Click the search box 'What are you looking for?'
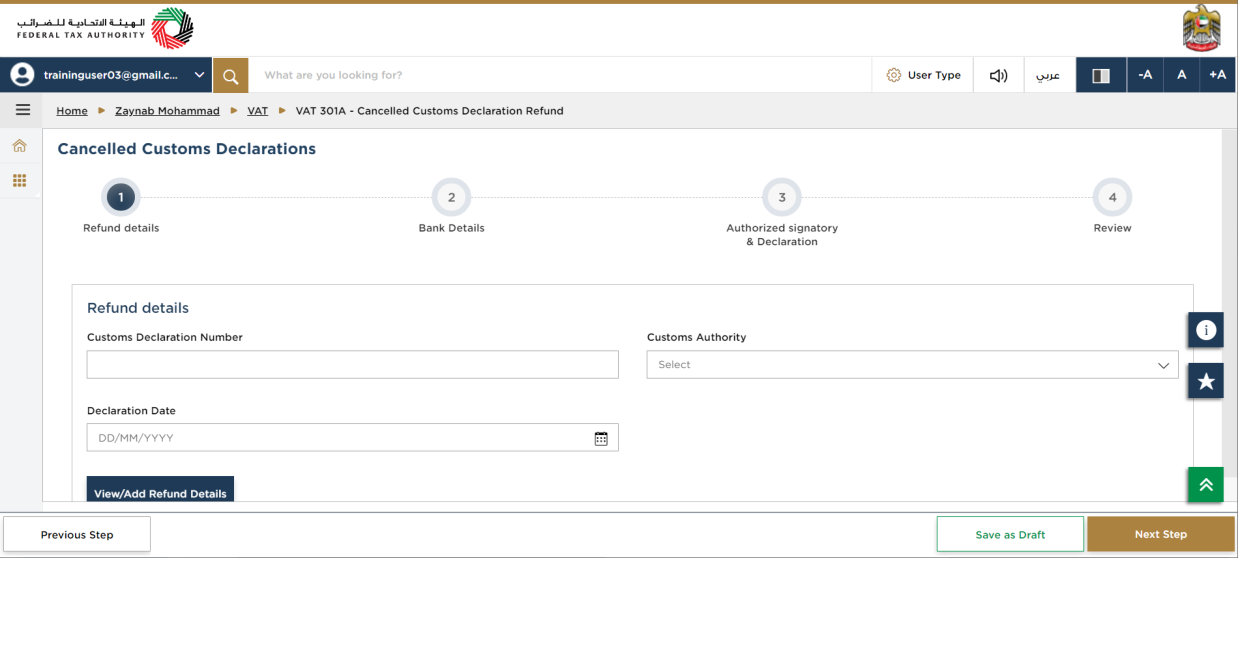The image size is (1238, 648). pyautogui.click(x=560, y=75)
